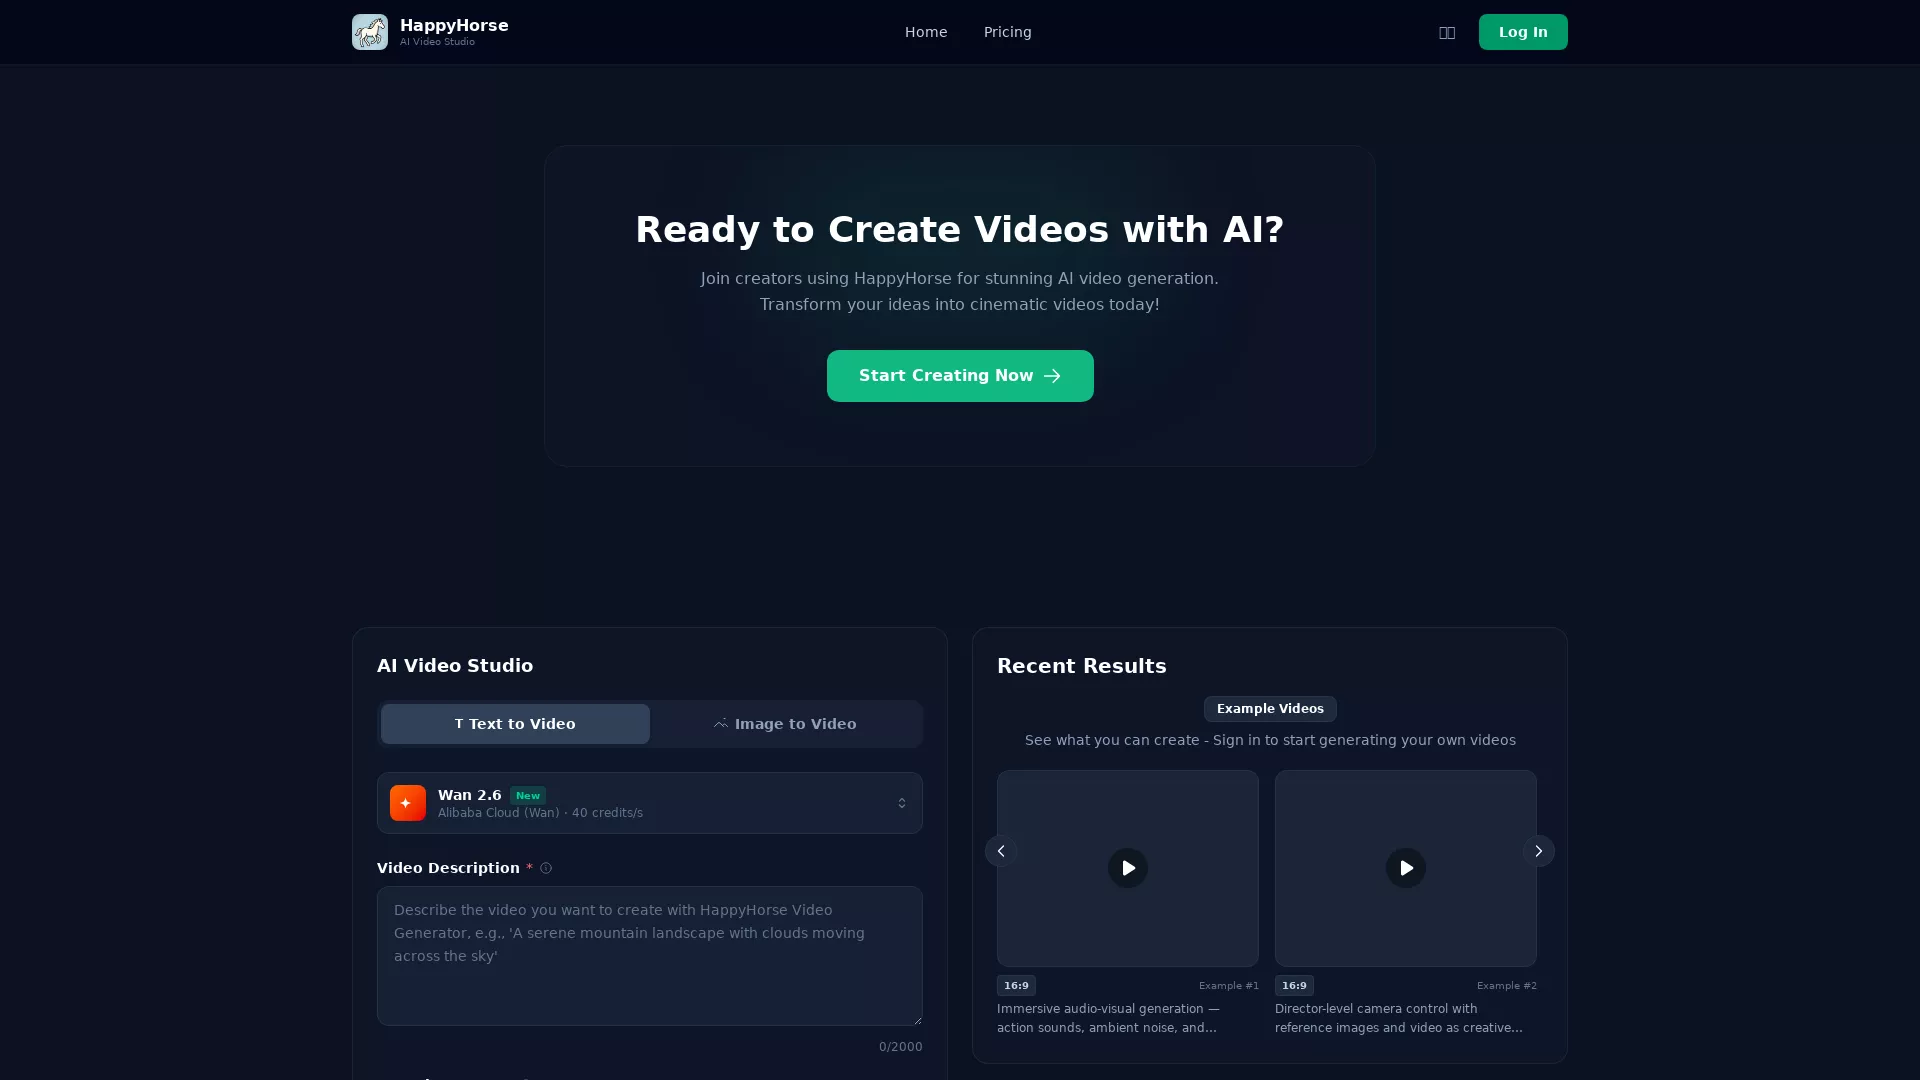This screenshot has height=1080, width=1920.
Task: Click the play icon on Example #2 video
Action: [x=1404, y=868]
